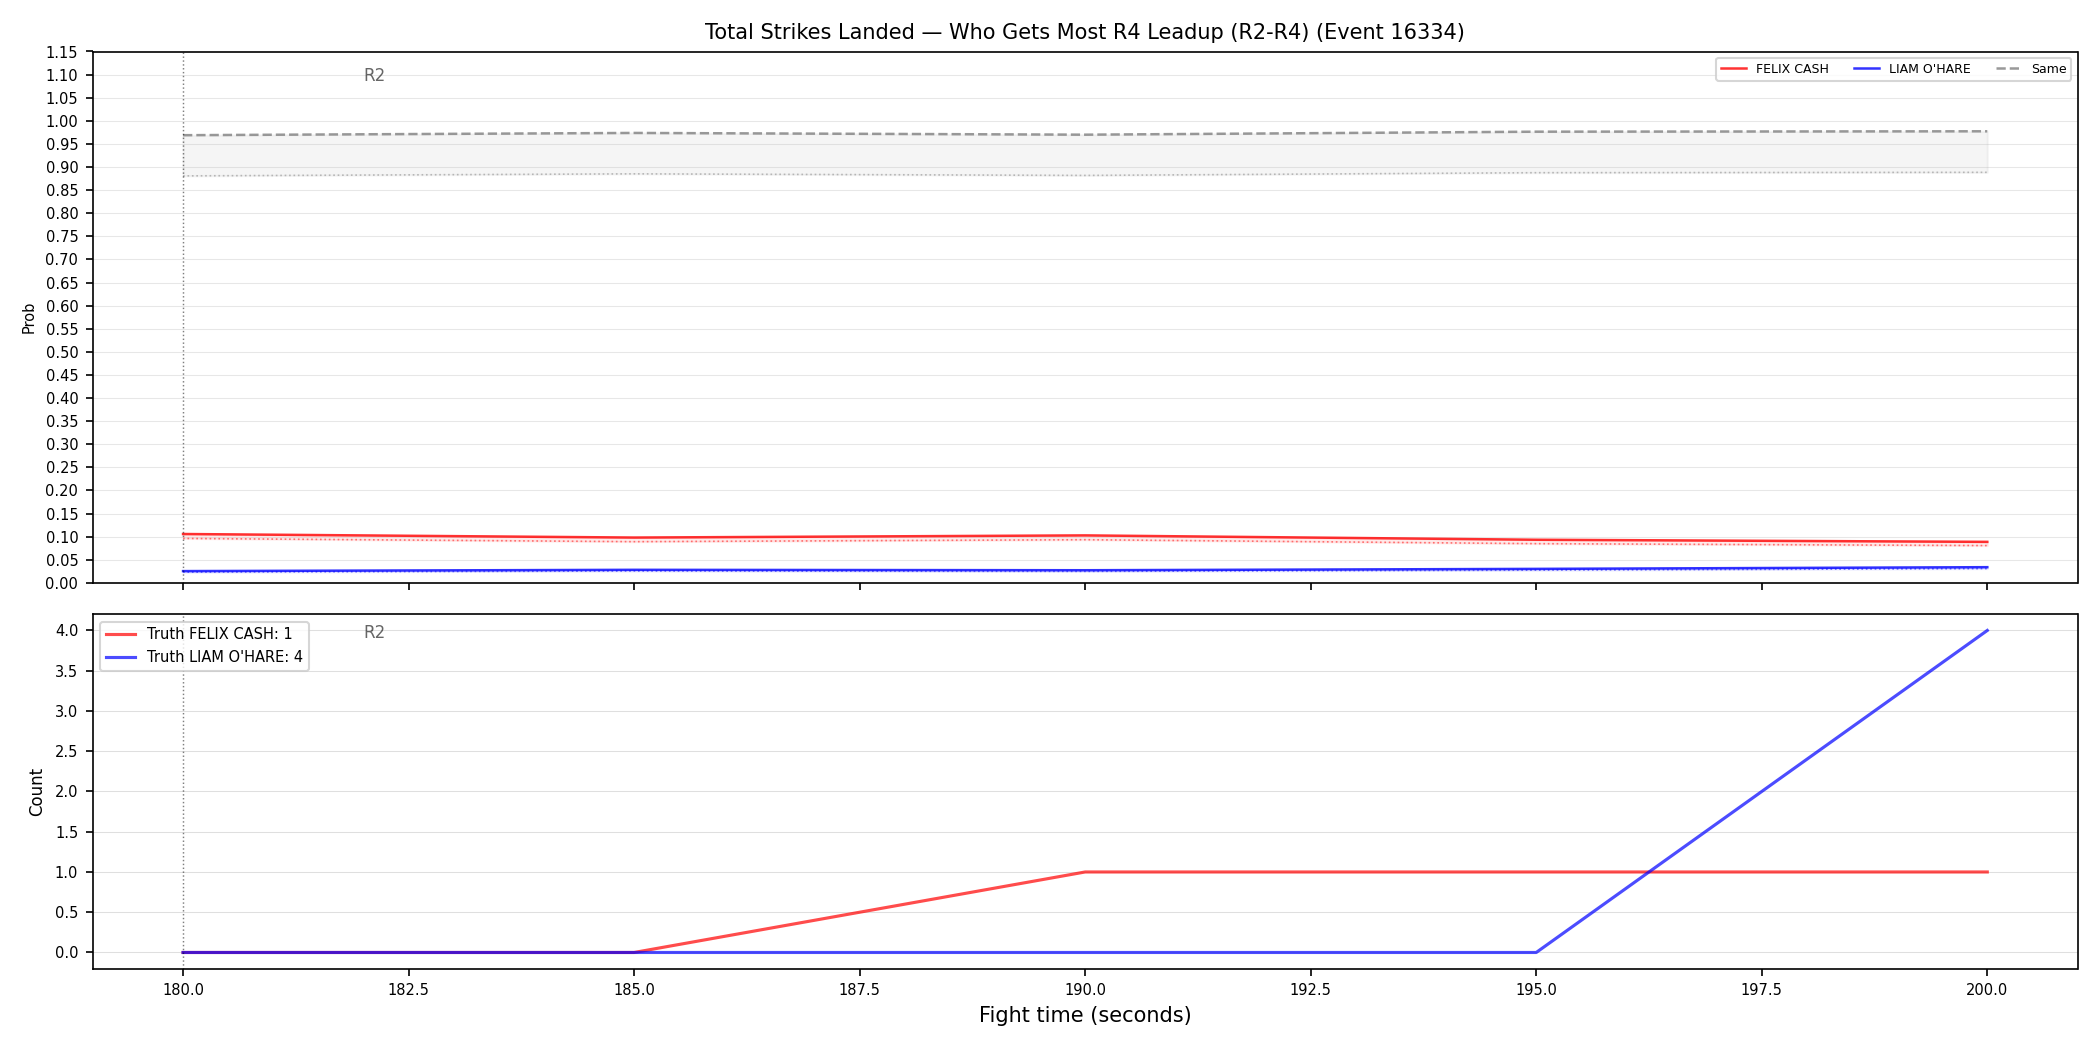Click the chart title mentioning Event 16334
The height and width of the screenshot is (1050, 2100).
coord(1084,32)
